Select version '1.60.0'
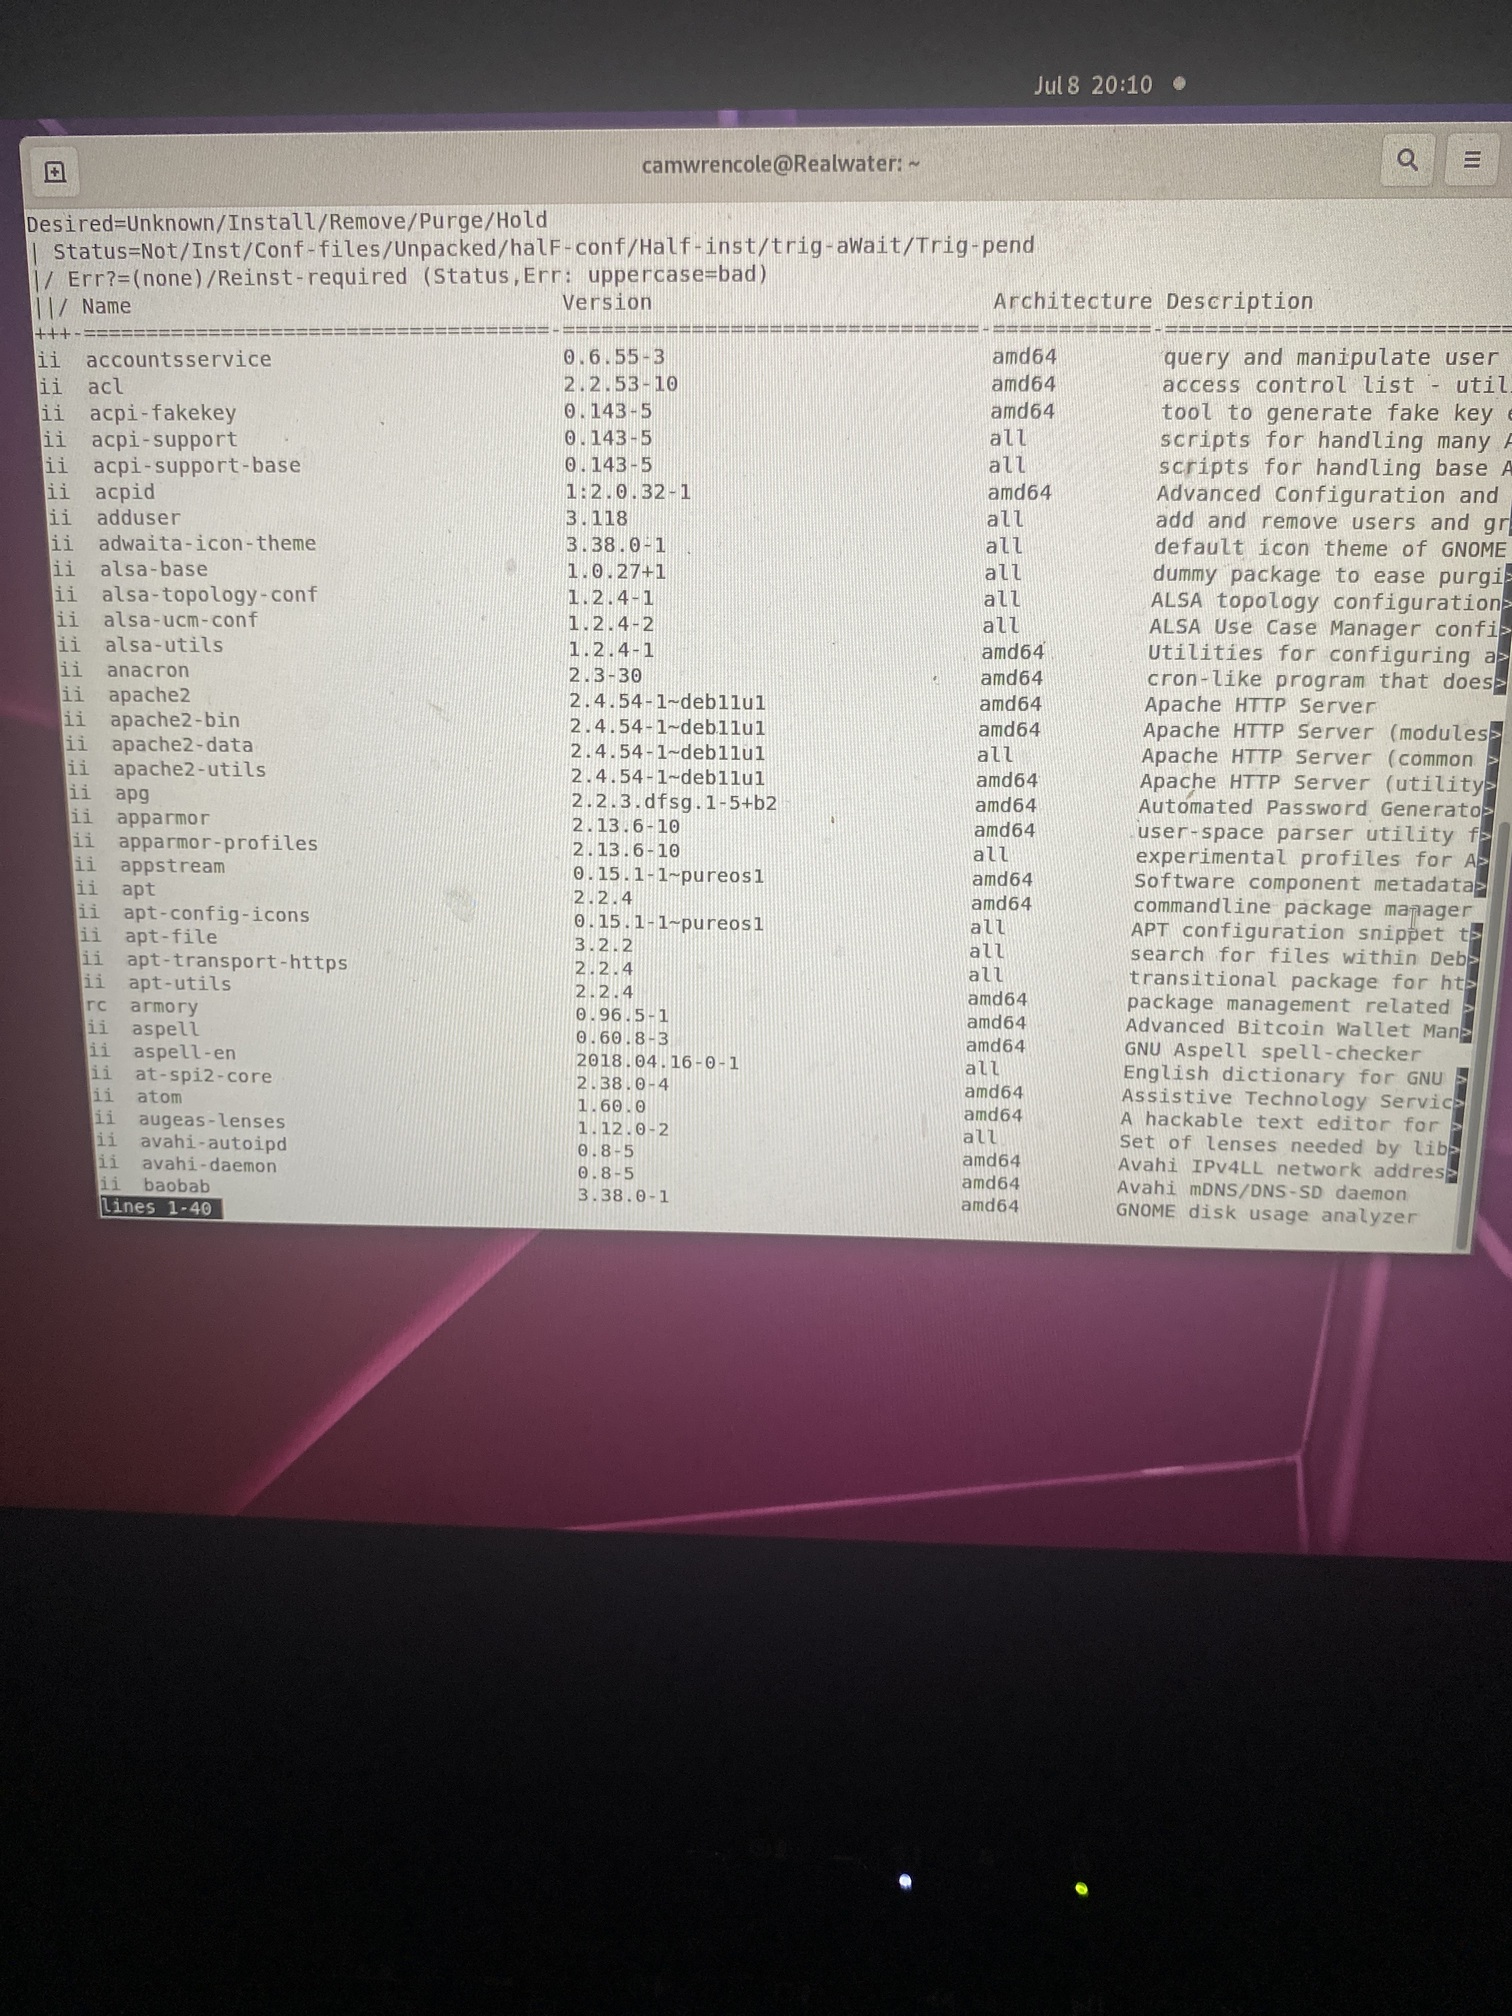The width and height of the screenshot is (1512, 2016). (x=612, y=1107)
